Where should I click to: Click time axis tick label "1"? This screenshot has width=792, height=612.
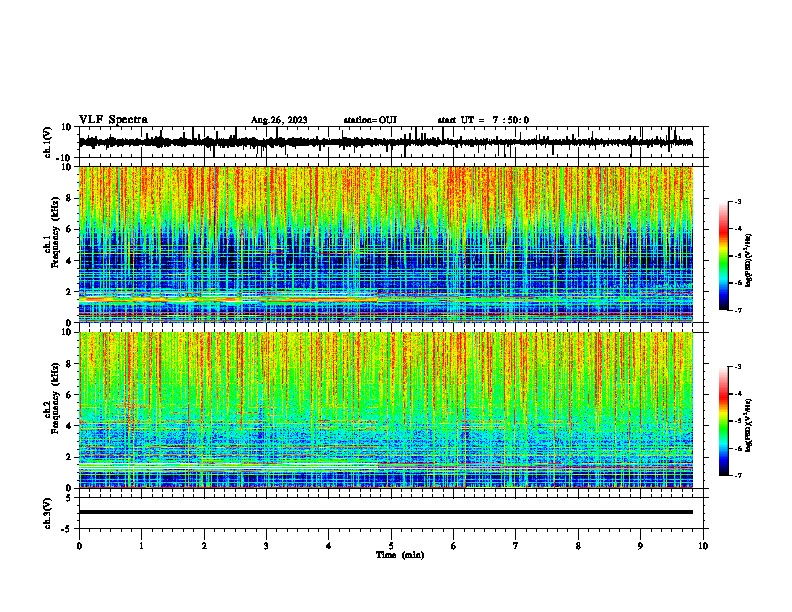tap(141, 546)
